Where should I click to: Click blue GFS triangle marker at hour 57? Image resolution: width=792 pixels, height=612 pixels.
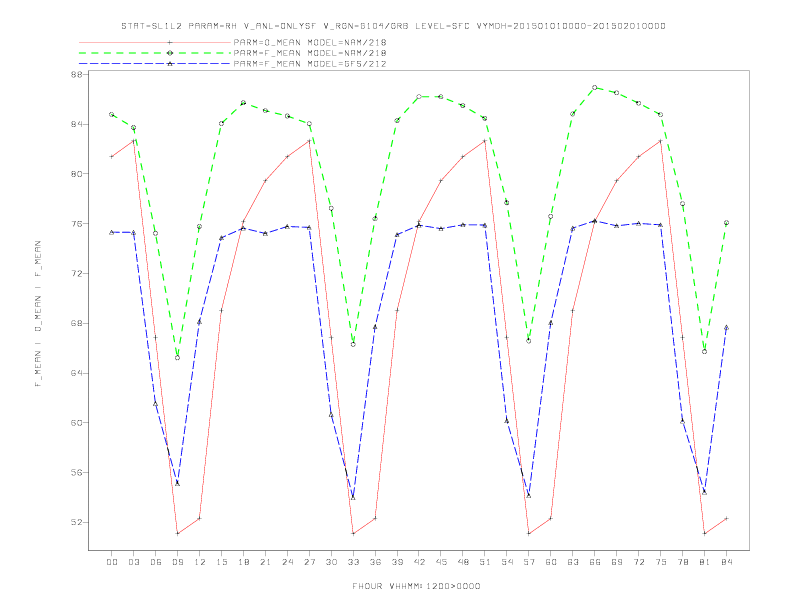(529, 495)
